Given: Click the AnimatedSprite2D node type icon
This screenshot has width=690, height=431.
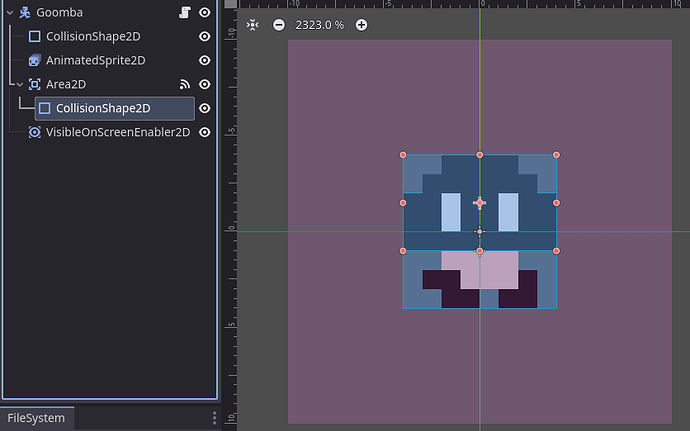Looking at the screenshot, I should point(35,60).
